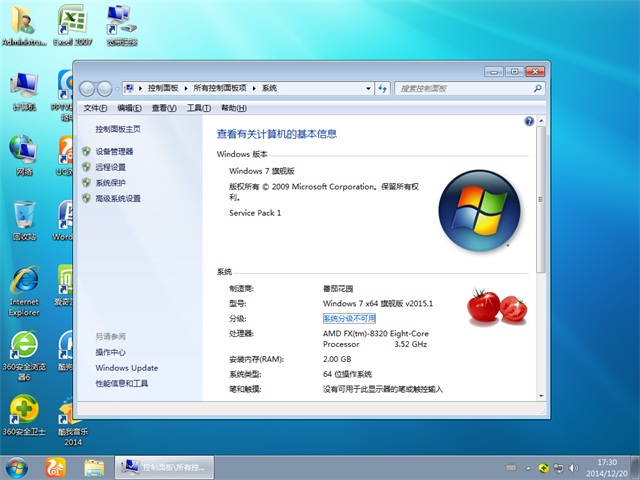Viewport: 640px width, 480px height.
Task: Refresh the page with the refresh button
Action: click(x=382, y=88)
